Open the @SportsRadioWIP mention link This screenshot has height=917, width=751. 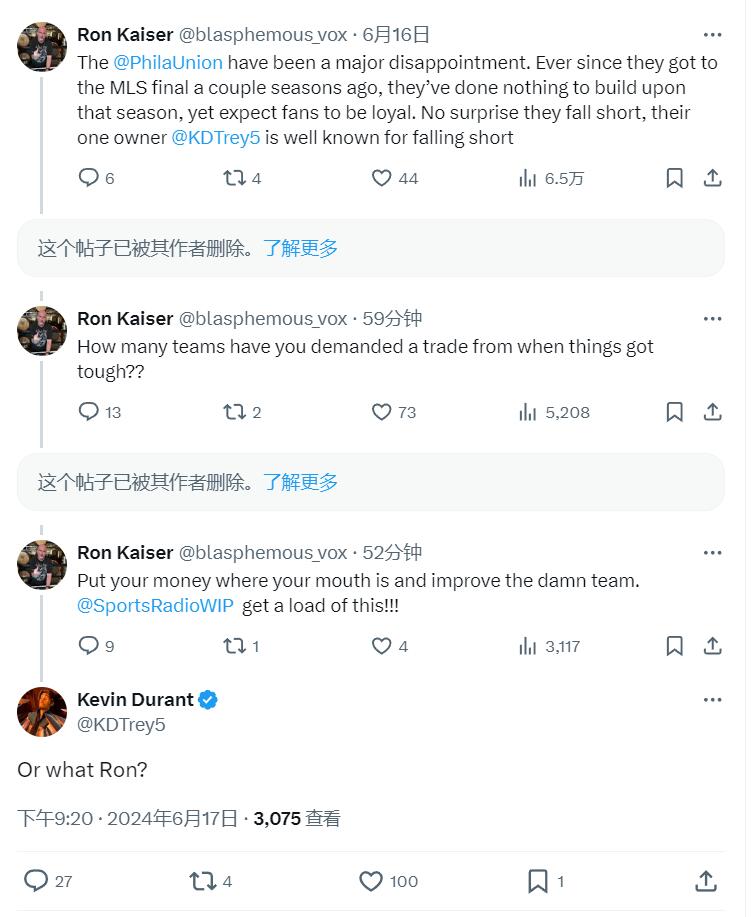click(x=155, y=605)
